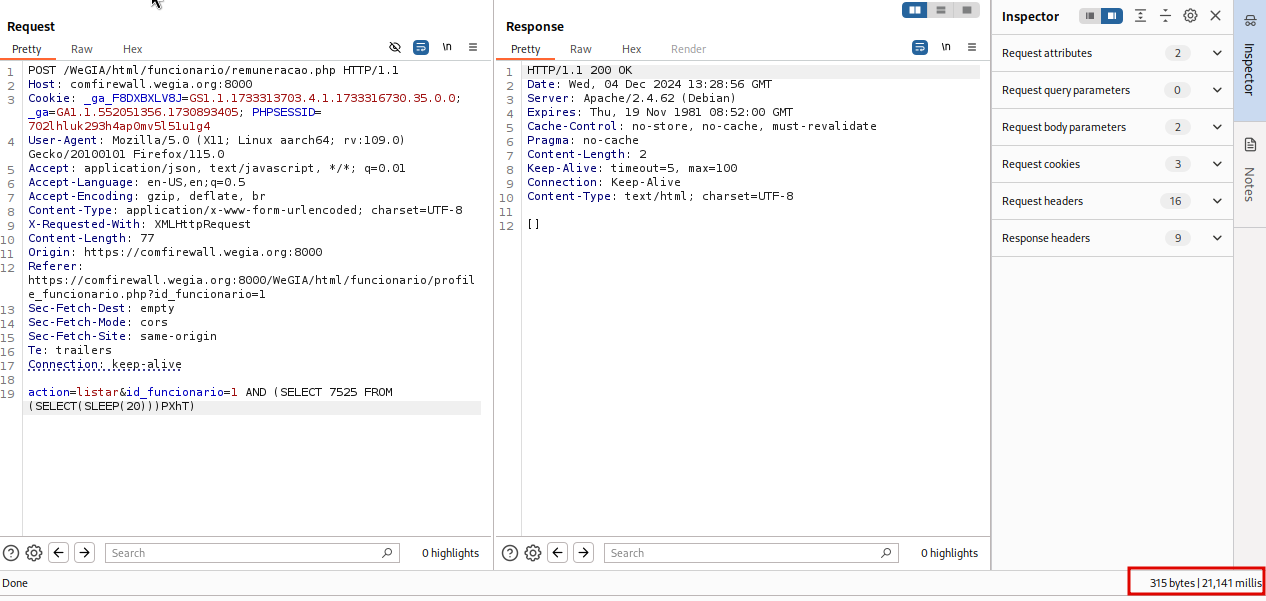1266x601 pixels.
Task: Click the POST remuneracao.php request line
Action: pyautogui.click(x=213, y=70)
